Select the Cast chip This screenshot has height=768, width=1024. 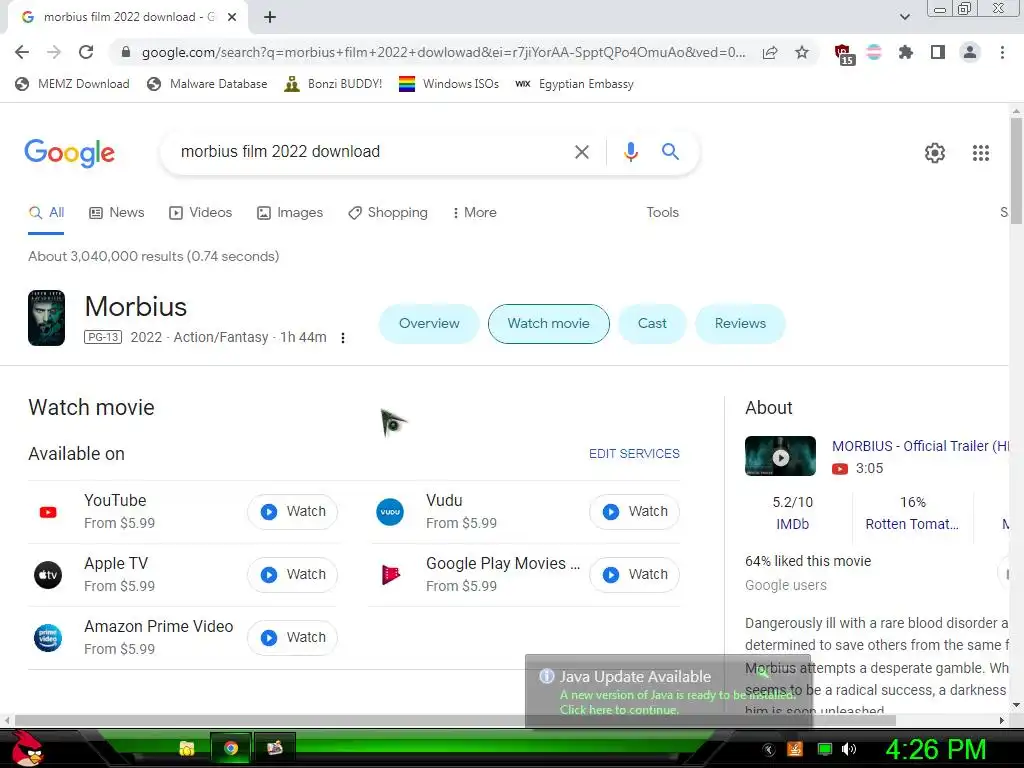[652, 324]
